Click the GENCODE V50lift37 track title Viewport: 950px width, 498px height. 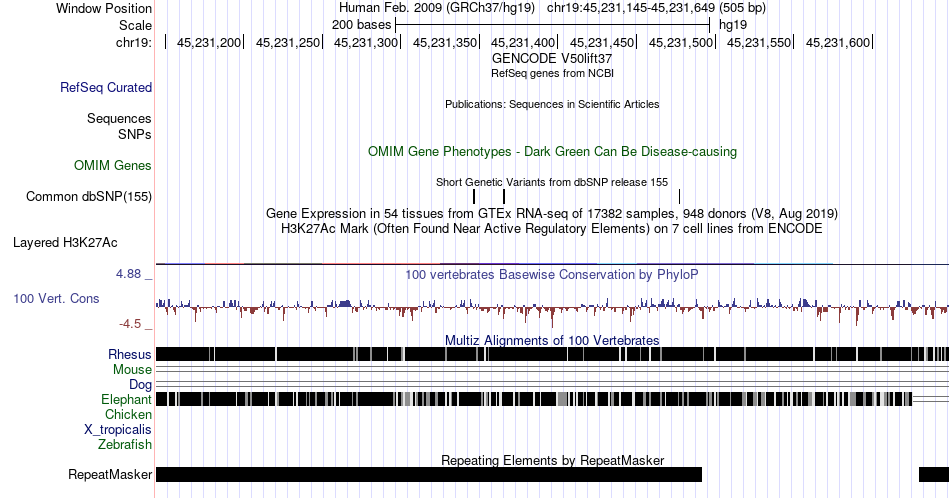552,59
